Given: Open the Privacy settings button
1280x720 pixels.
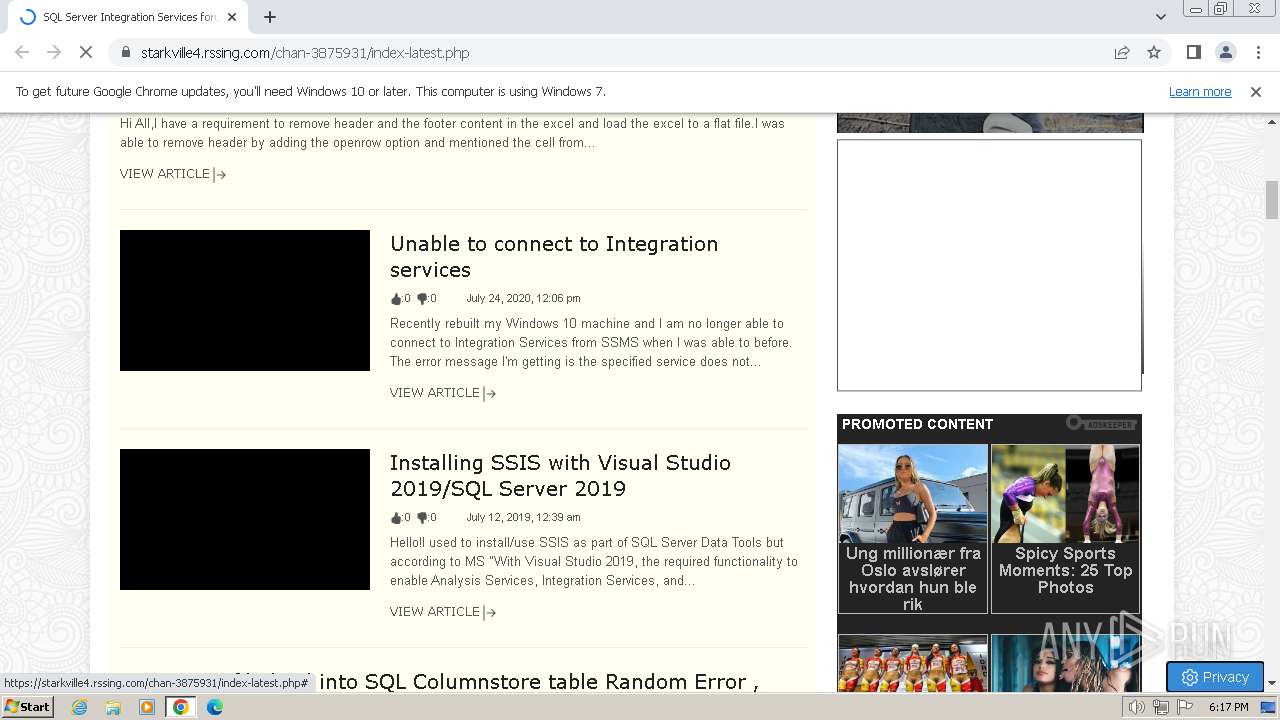Looking at the screenshot, I should [x=1214, y=677].
